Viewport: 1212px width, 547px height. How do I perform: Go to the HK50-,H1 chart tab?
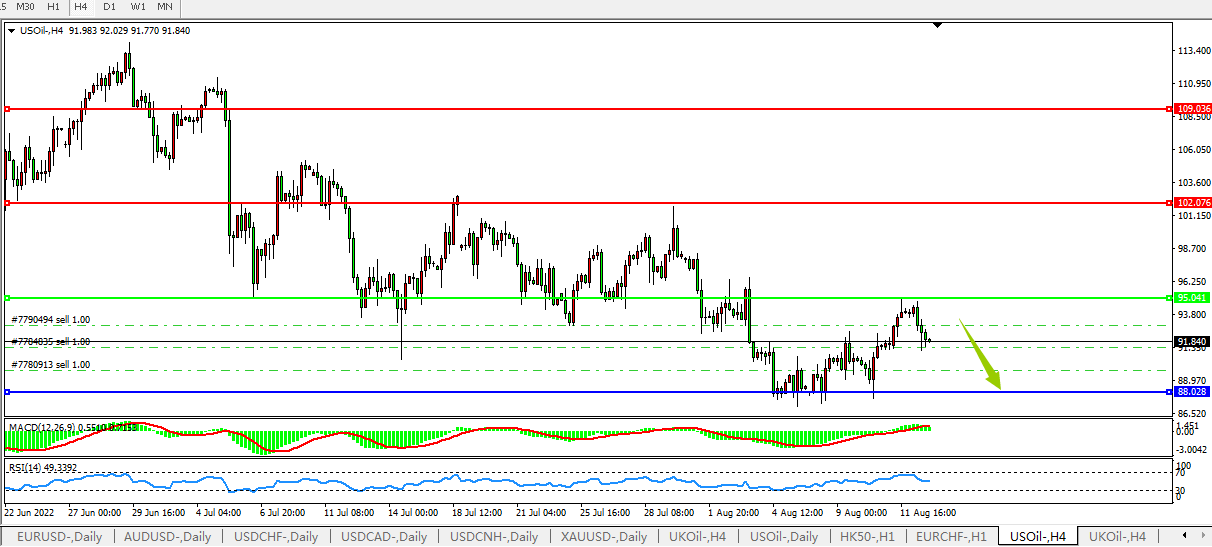(x=868, y=537)
